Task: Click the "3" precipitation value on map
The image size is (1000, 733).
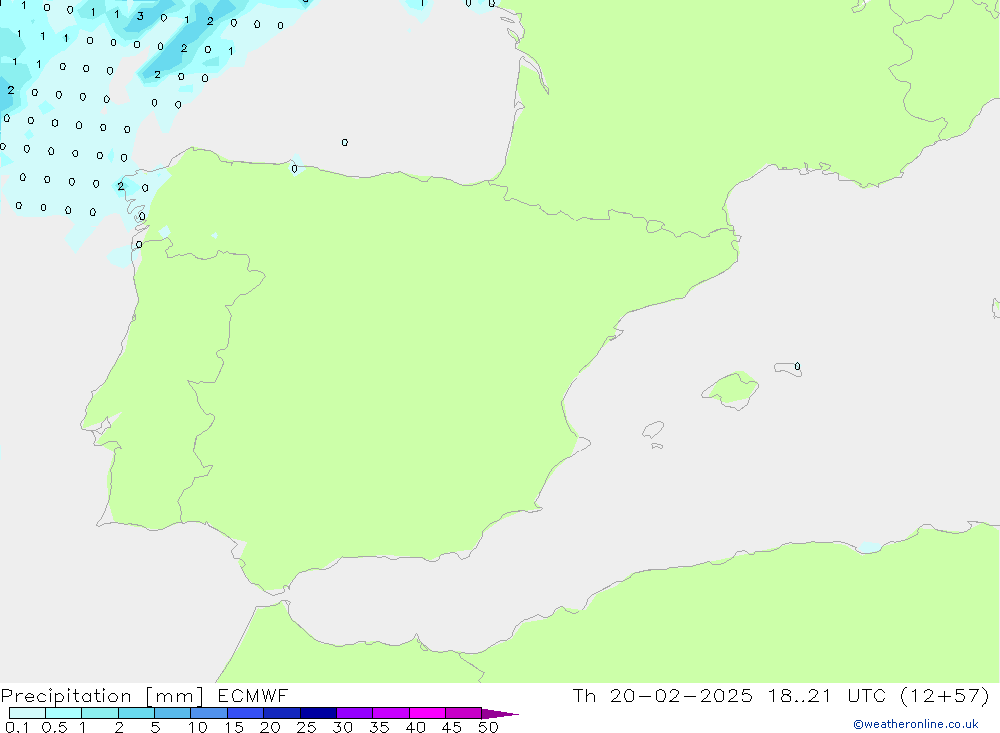Action: click(x=140, y=17)
